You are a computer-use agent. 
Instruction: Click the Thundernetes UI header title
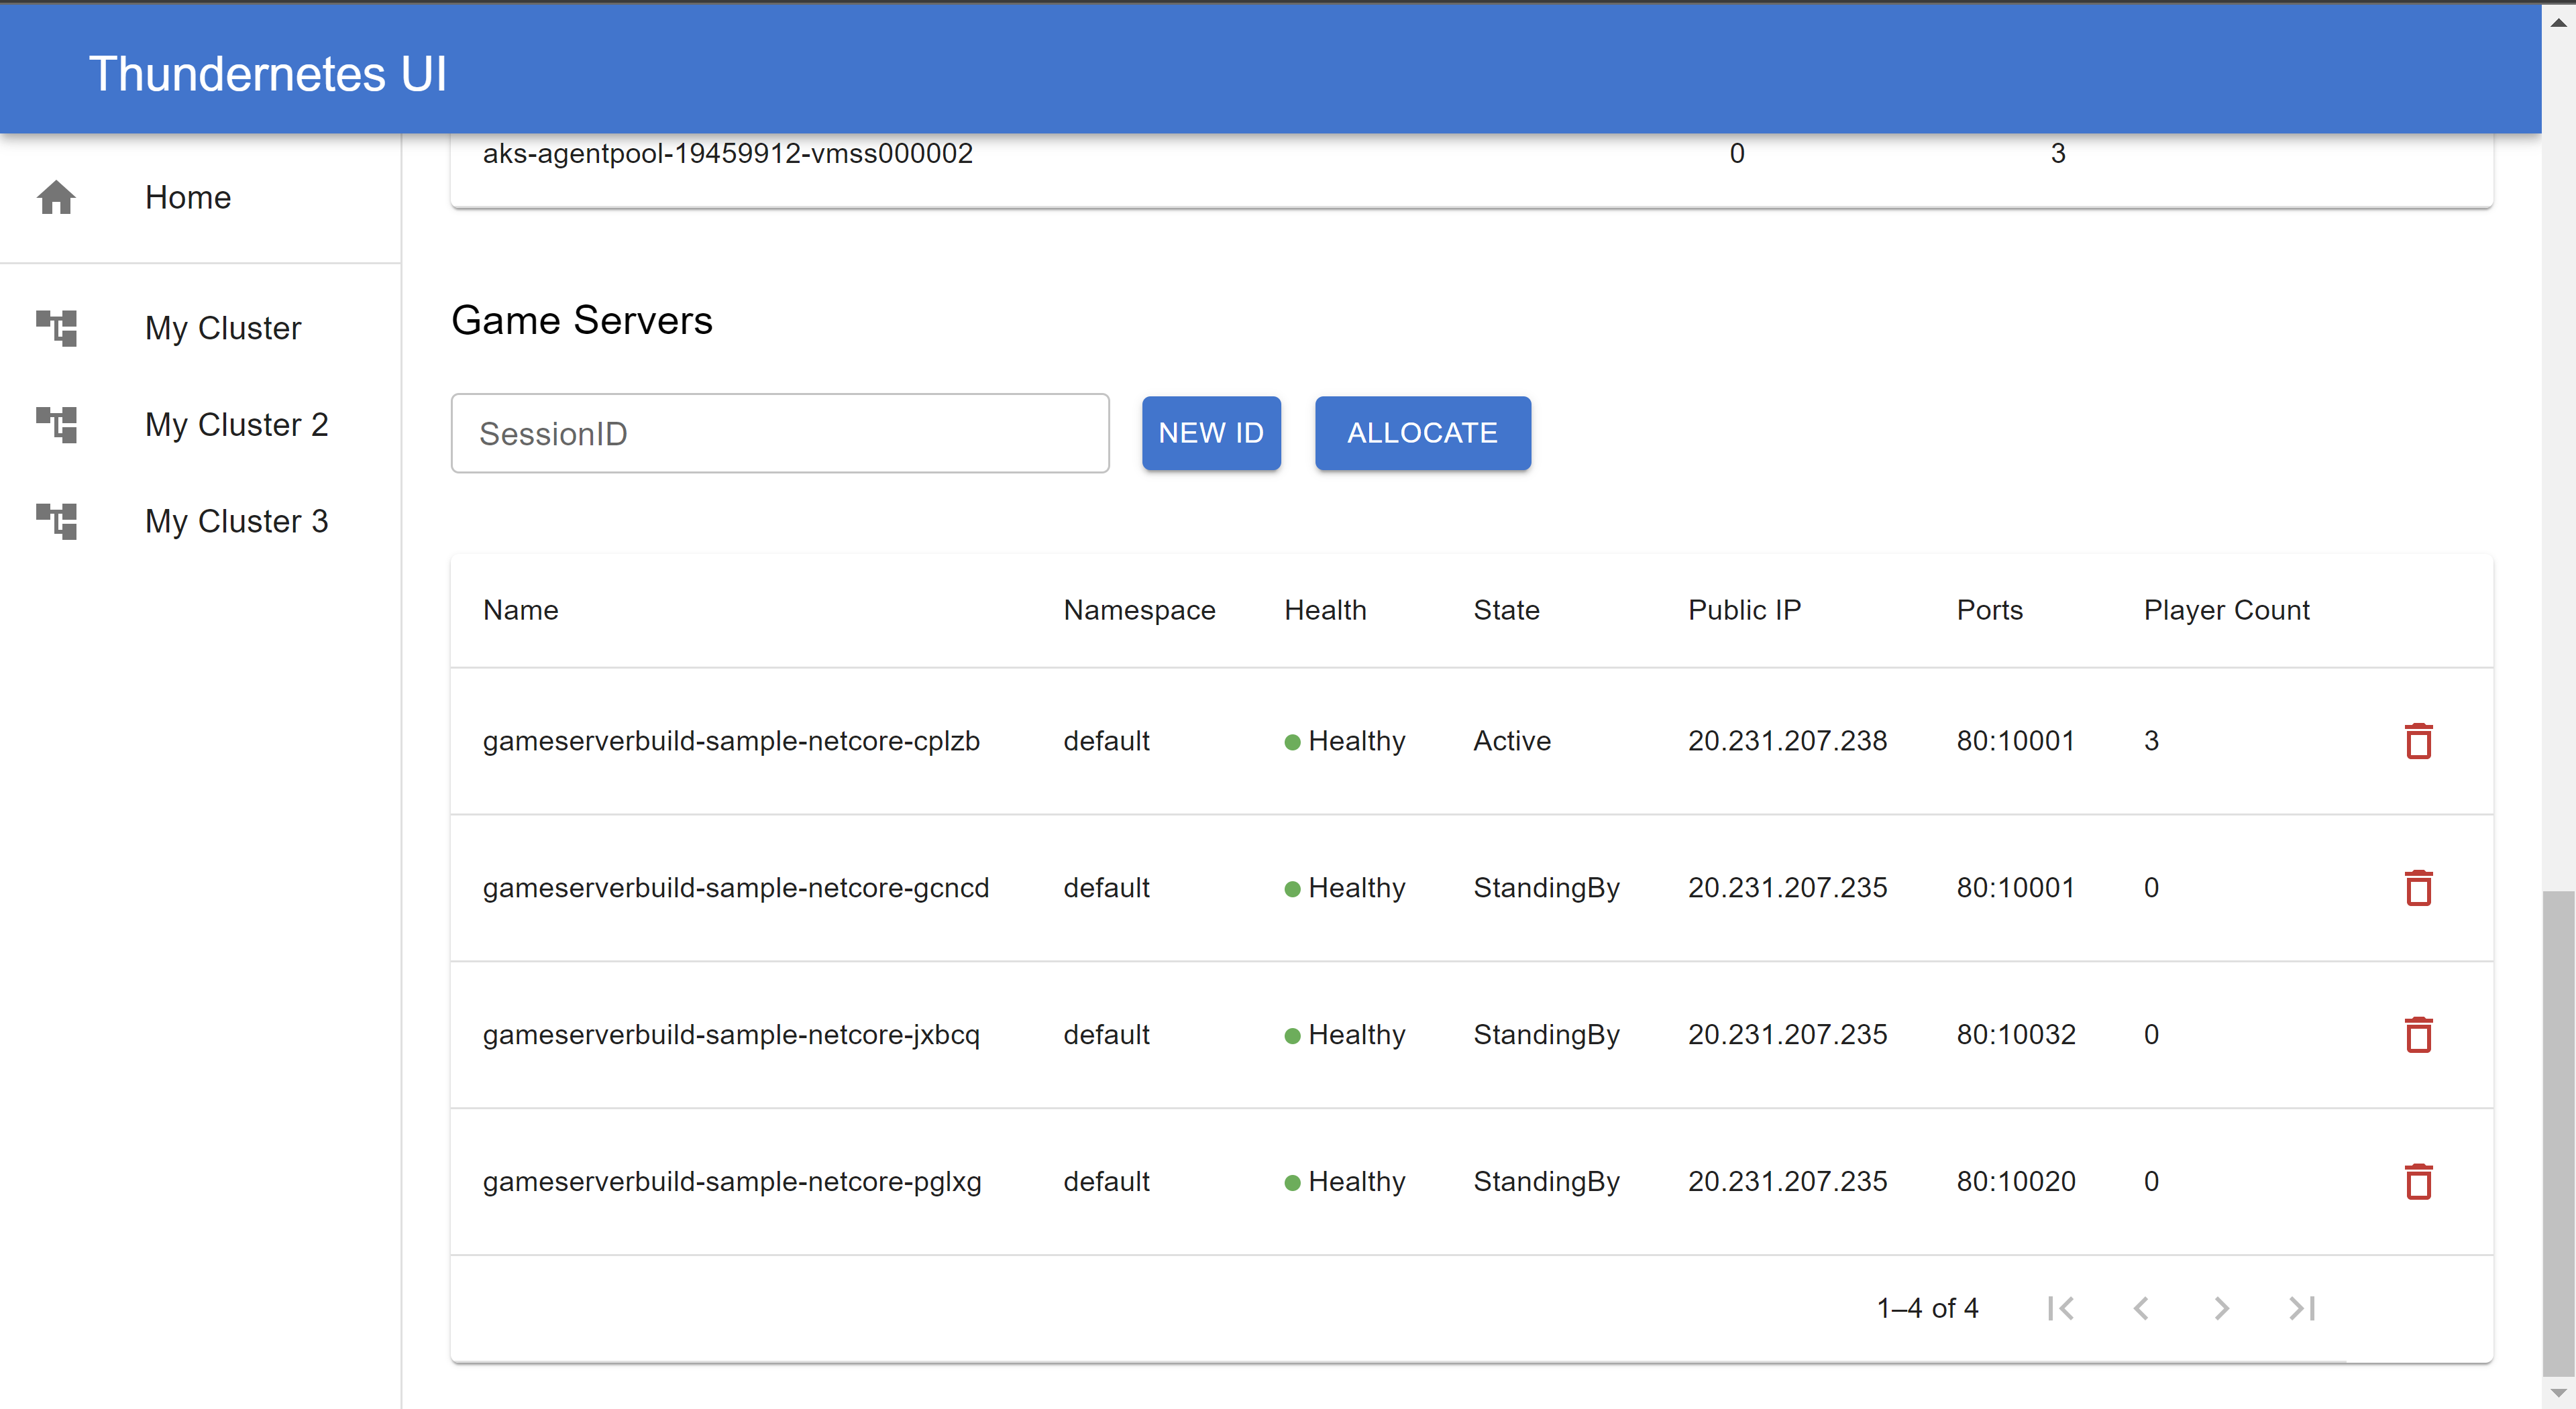268,74
